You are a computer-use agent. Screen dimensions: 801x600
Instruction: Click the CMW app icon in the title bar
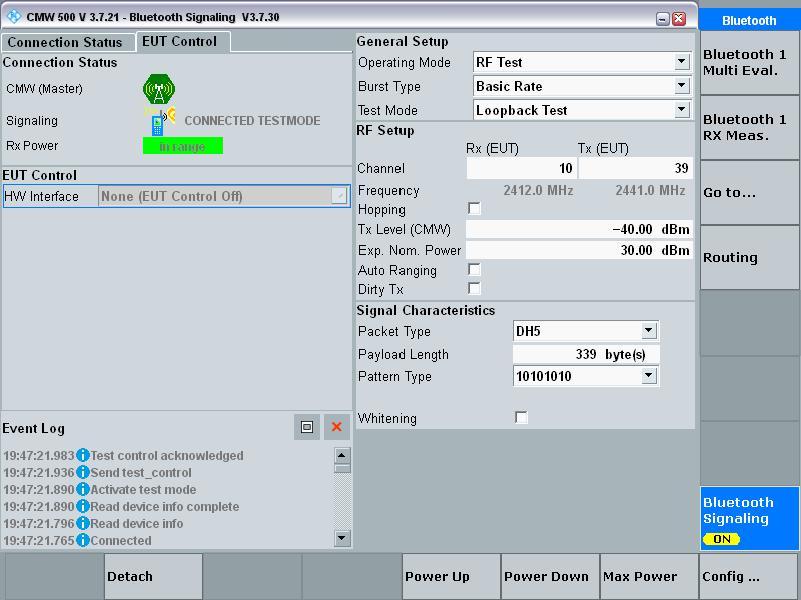tap(14, 16)
